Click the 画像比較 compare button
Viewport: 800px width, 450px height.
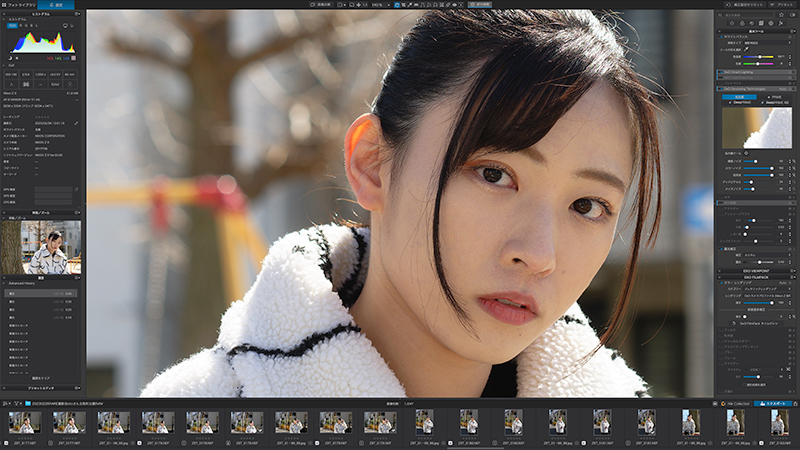(321, 5)
